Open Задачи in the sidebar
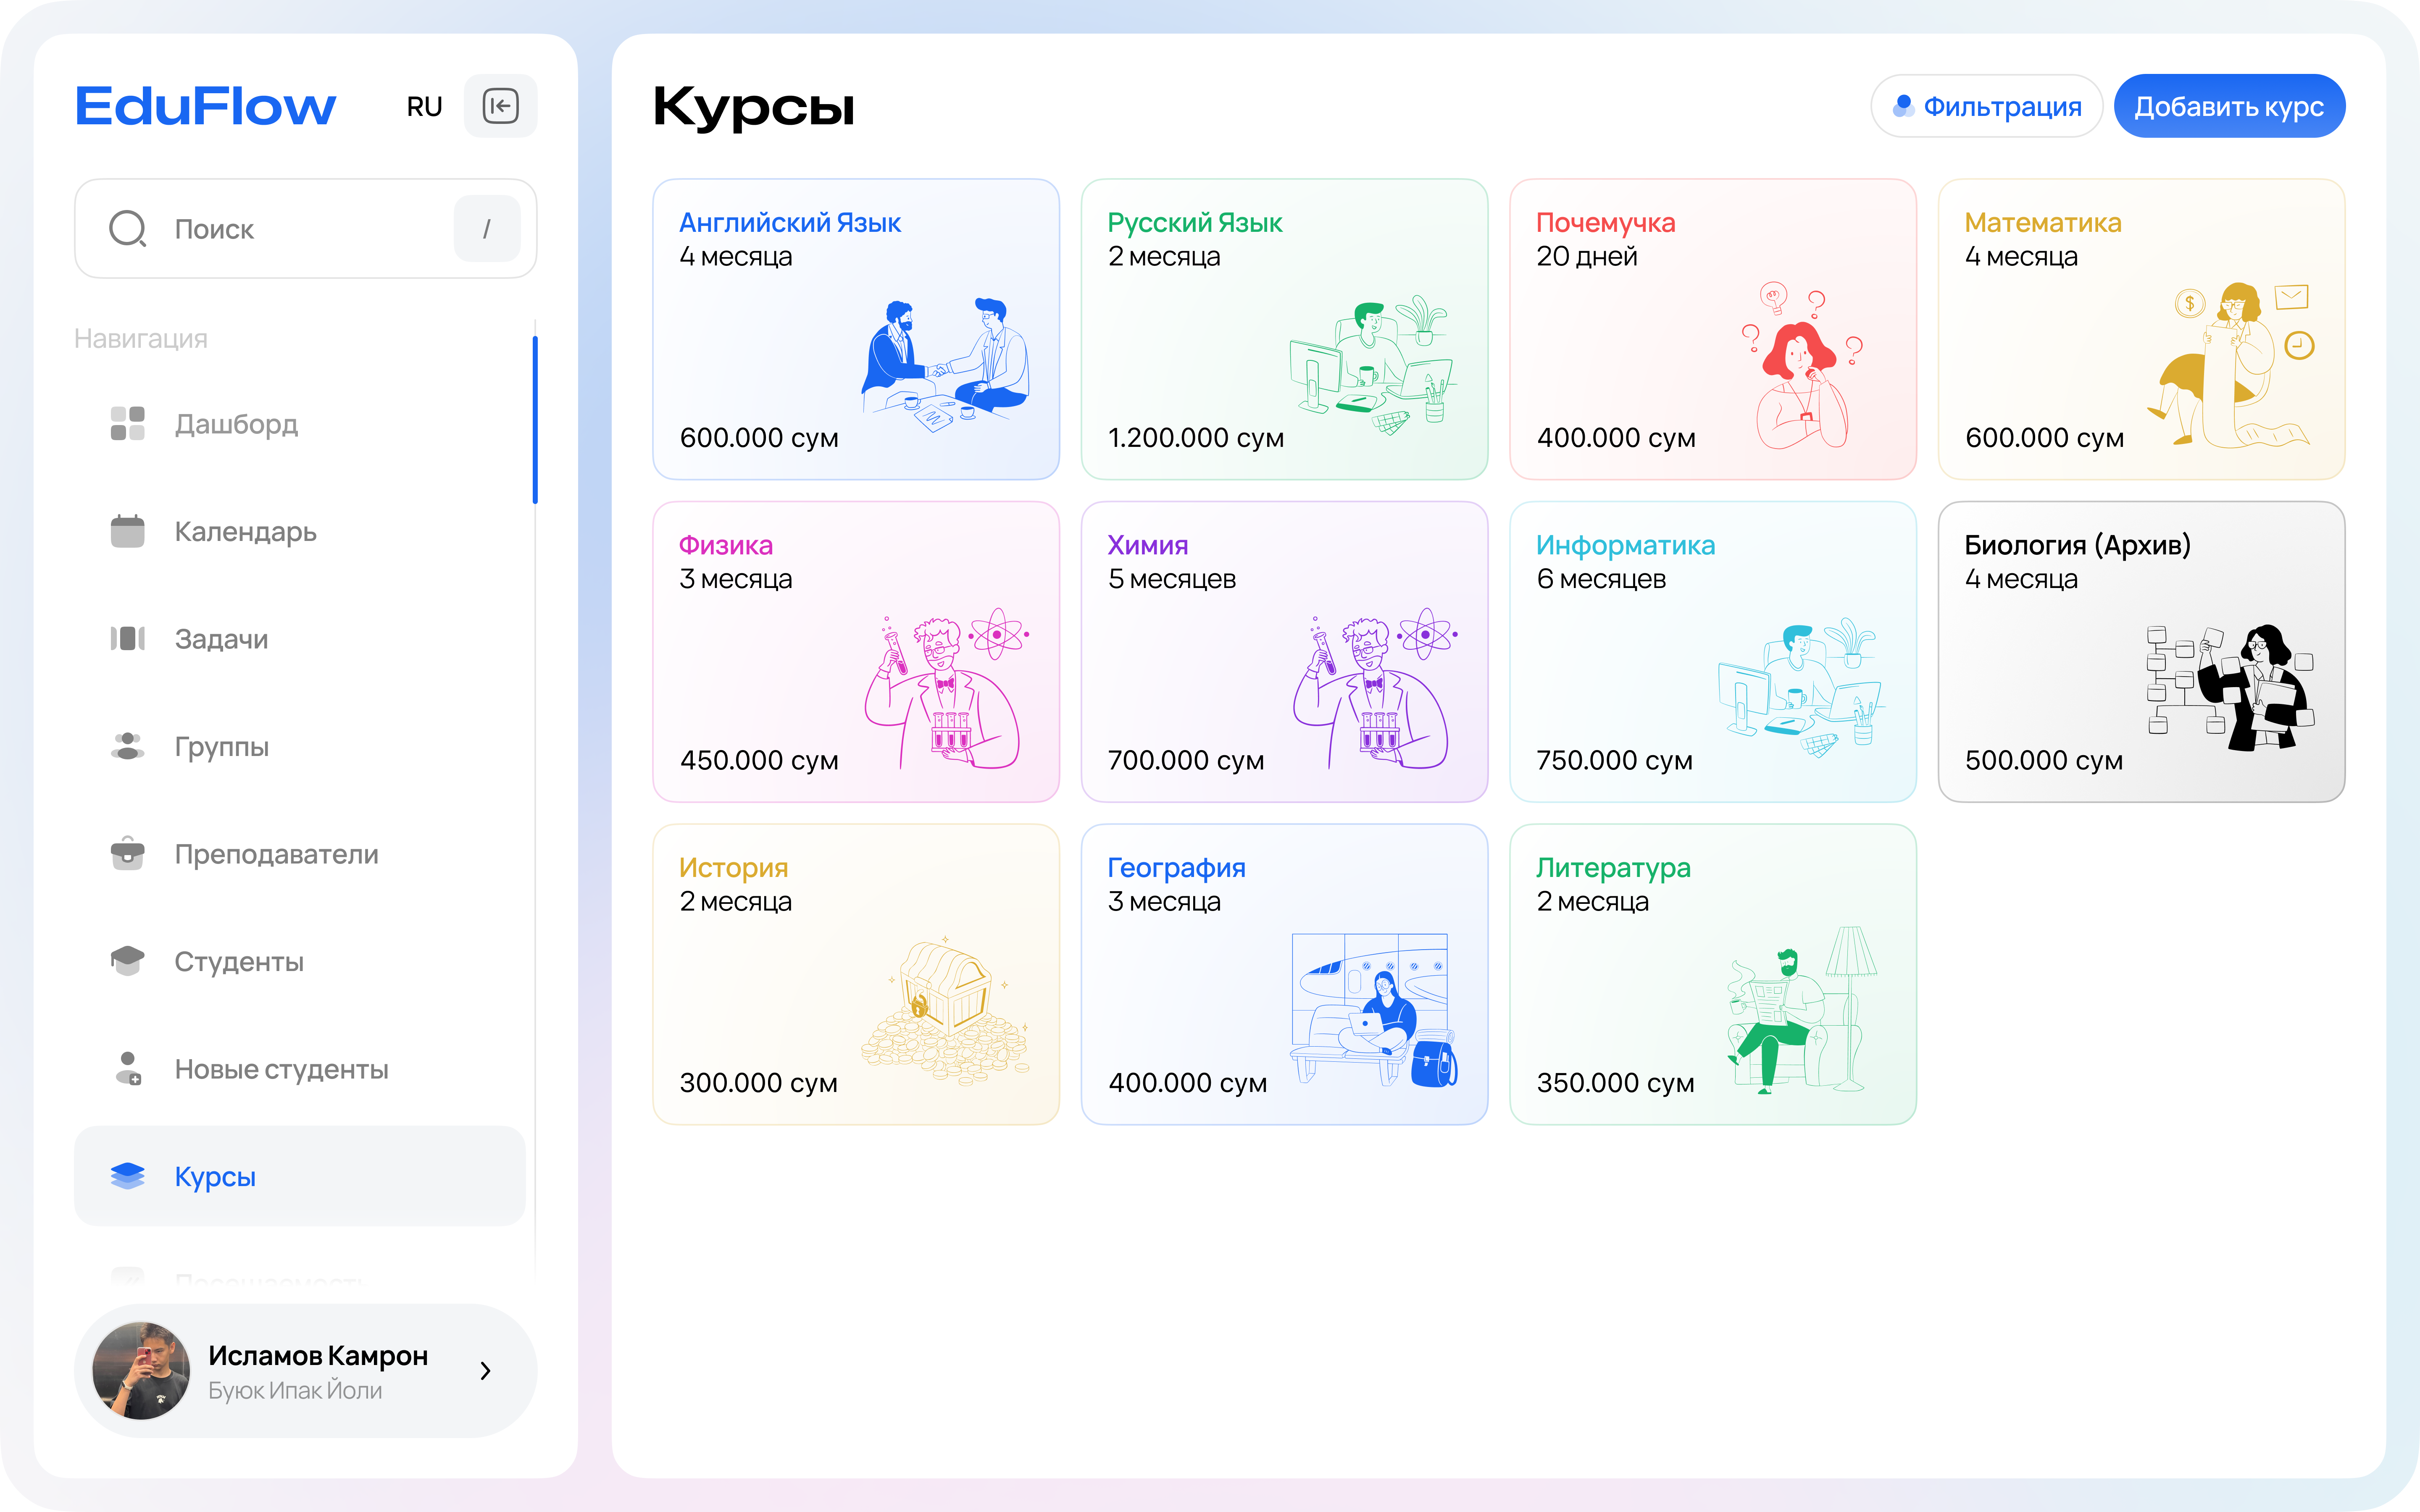This screenshot has width=2420, height=1512. click(300, 639)
